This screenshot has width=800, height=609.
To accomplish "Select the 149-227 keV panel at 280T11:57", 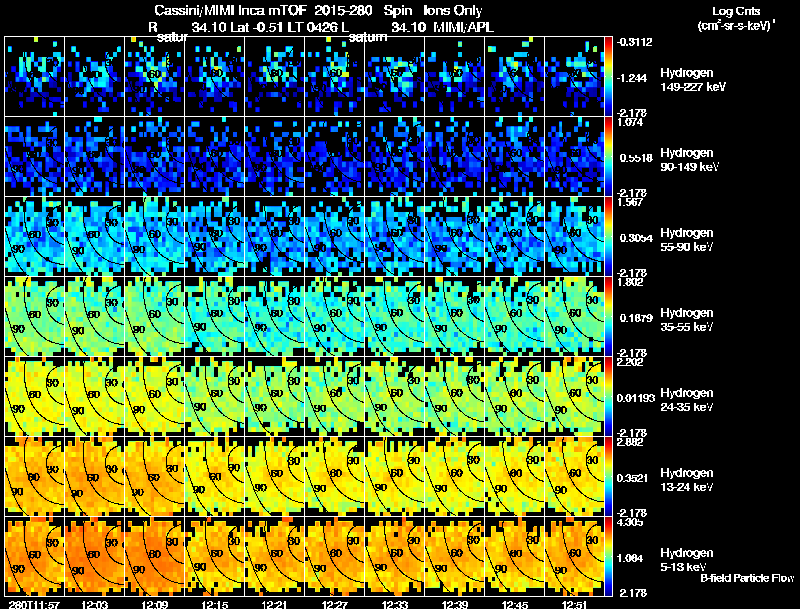I will (x=35, y=77).
